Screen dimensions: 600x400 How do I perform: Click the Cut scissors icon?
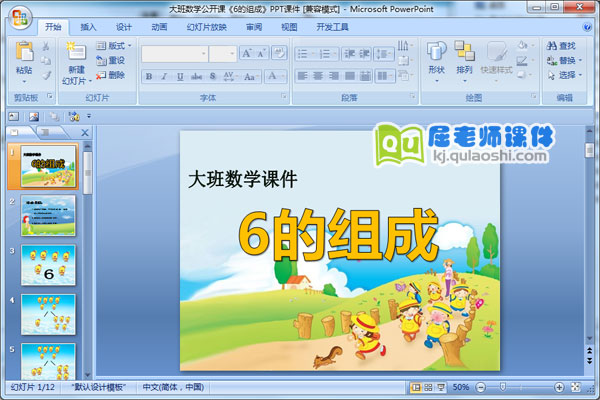(x=46, y=46)
